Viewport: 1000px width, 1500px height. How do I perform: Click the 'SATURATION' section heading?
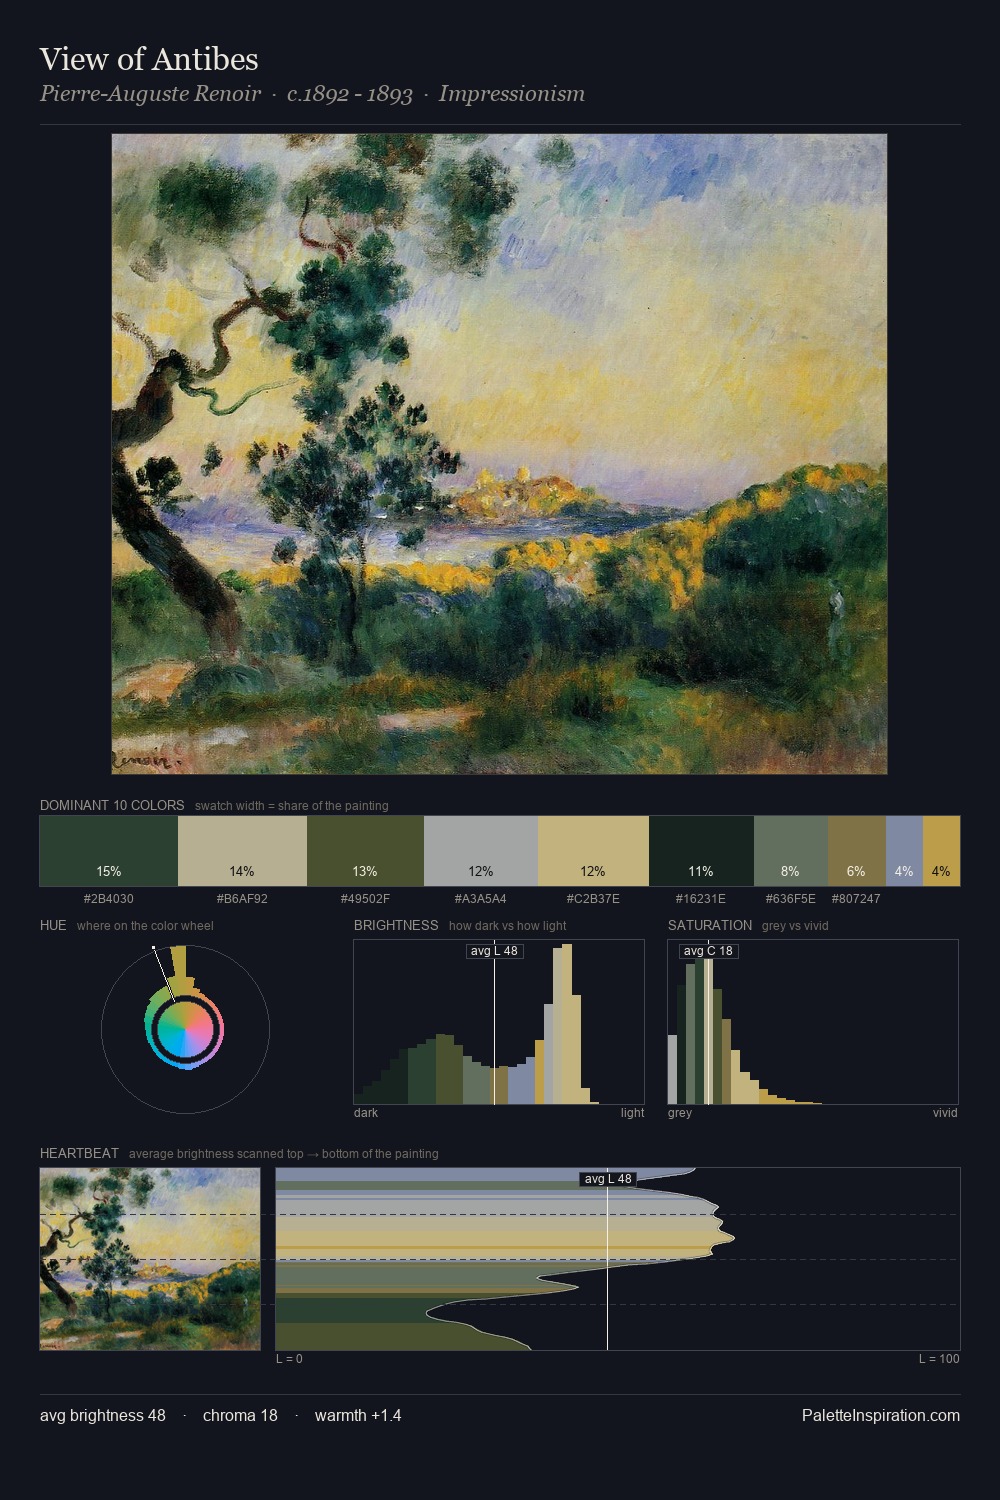click(710, 925)
